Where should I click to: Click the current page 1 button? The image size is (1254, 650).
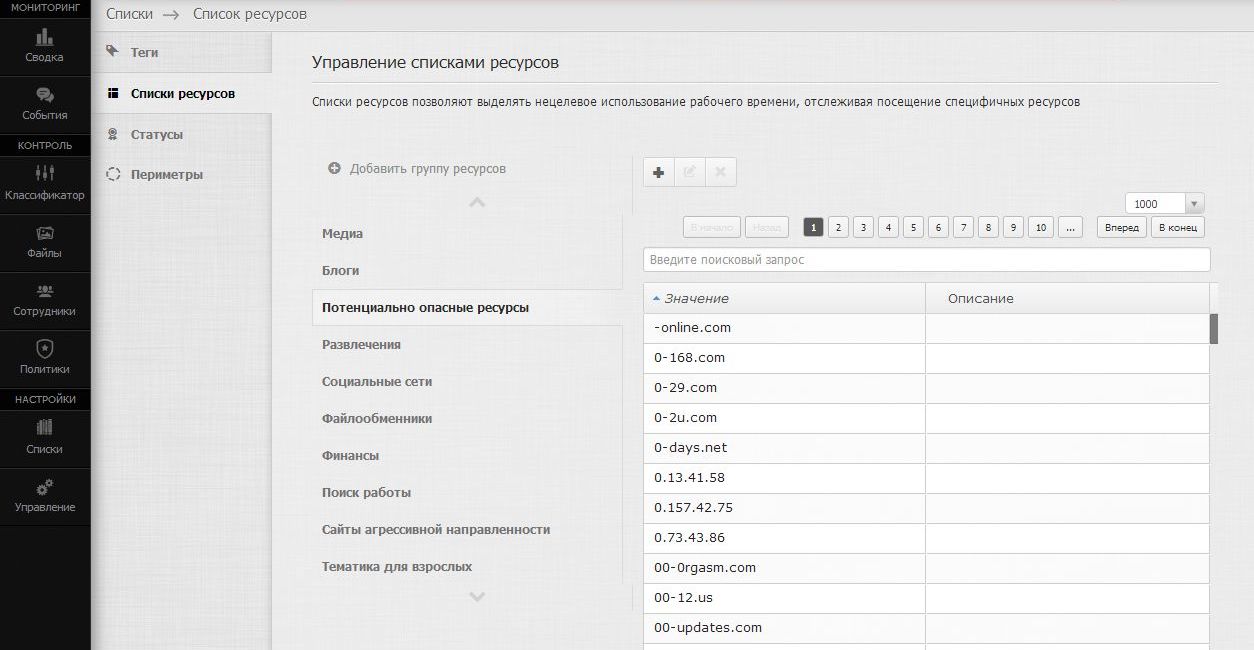tap(813, 227)
